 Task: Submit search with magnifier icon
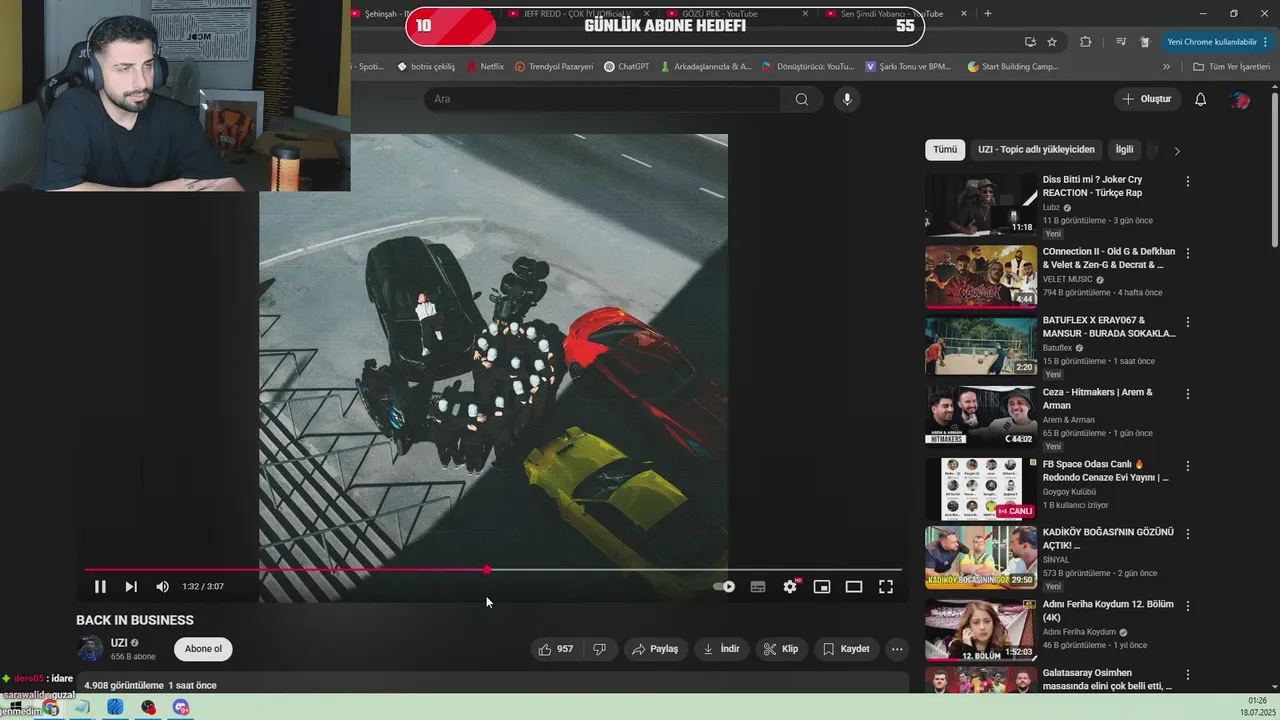[802, 99]
